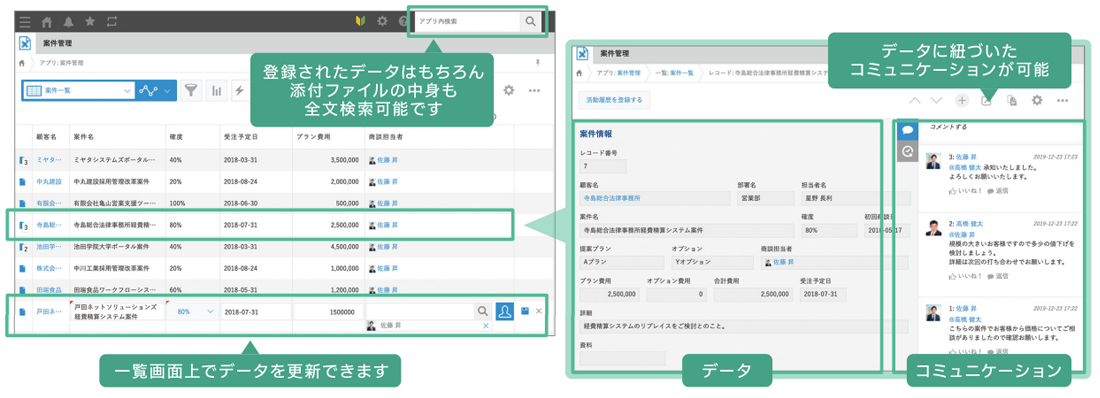Click the magnifier button beside アプリ内検索
The width and height of the screenshot is (1100, 398).
point(530,22)
